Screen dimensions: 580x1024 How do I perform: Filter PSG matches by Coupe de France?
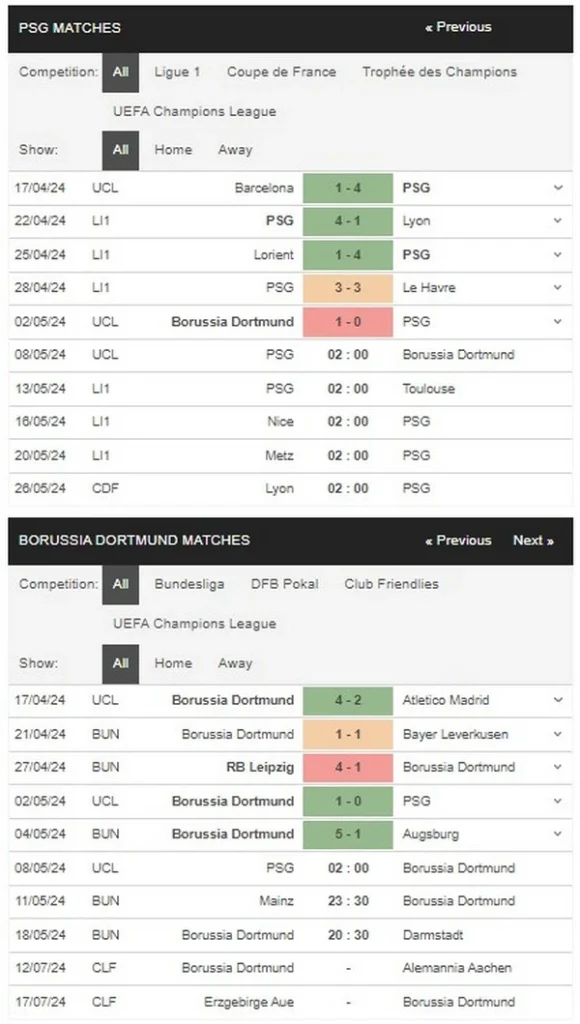[282, 72]
